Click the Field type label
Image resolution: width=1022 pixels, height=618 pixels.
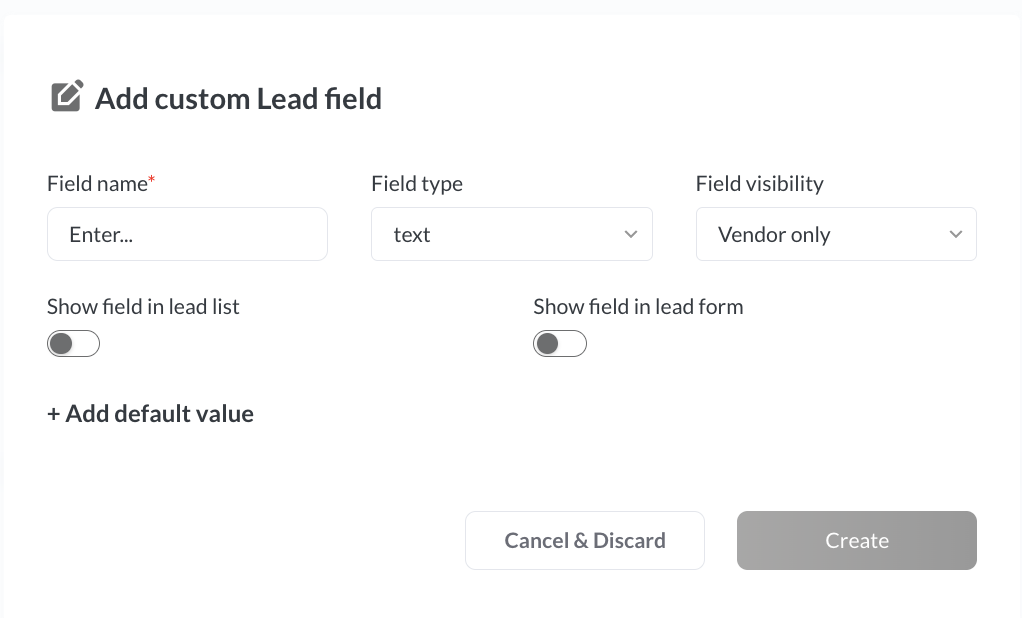pos(417,184)
